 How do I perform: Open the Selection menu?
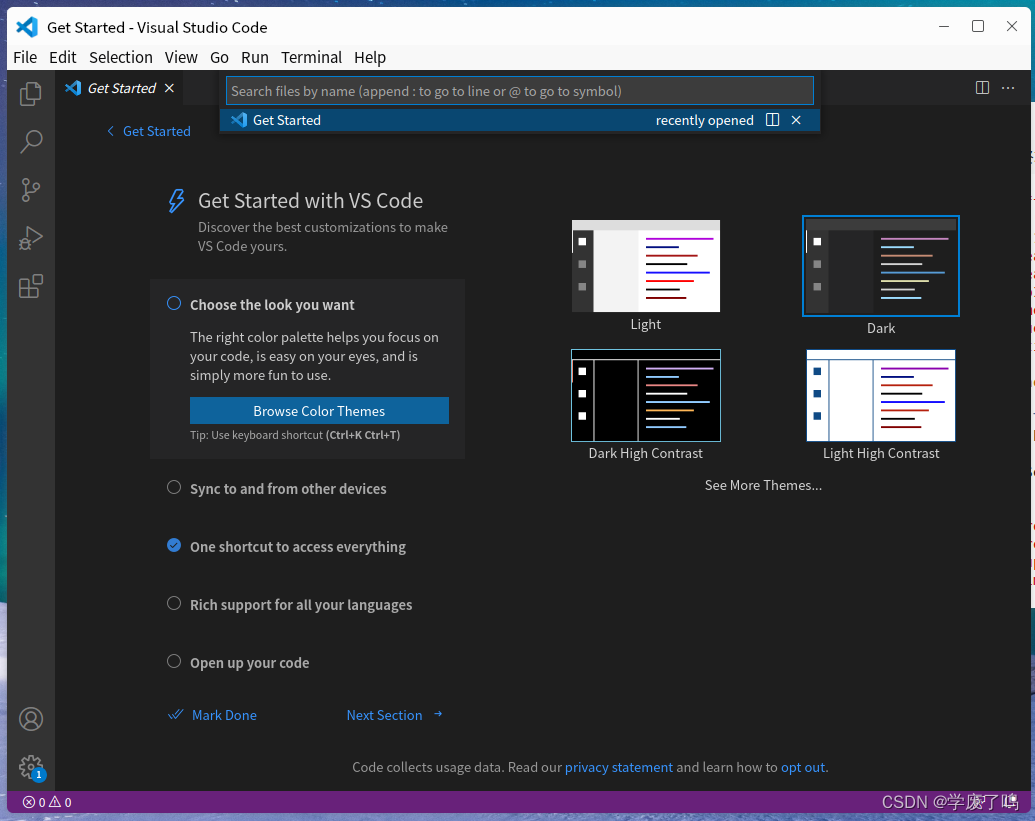click(x=121, y=57)
